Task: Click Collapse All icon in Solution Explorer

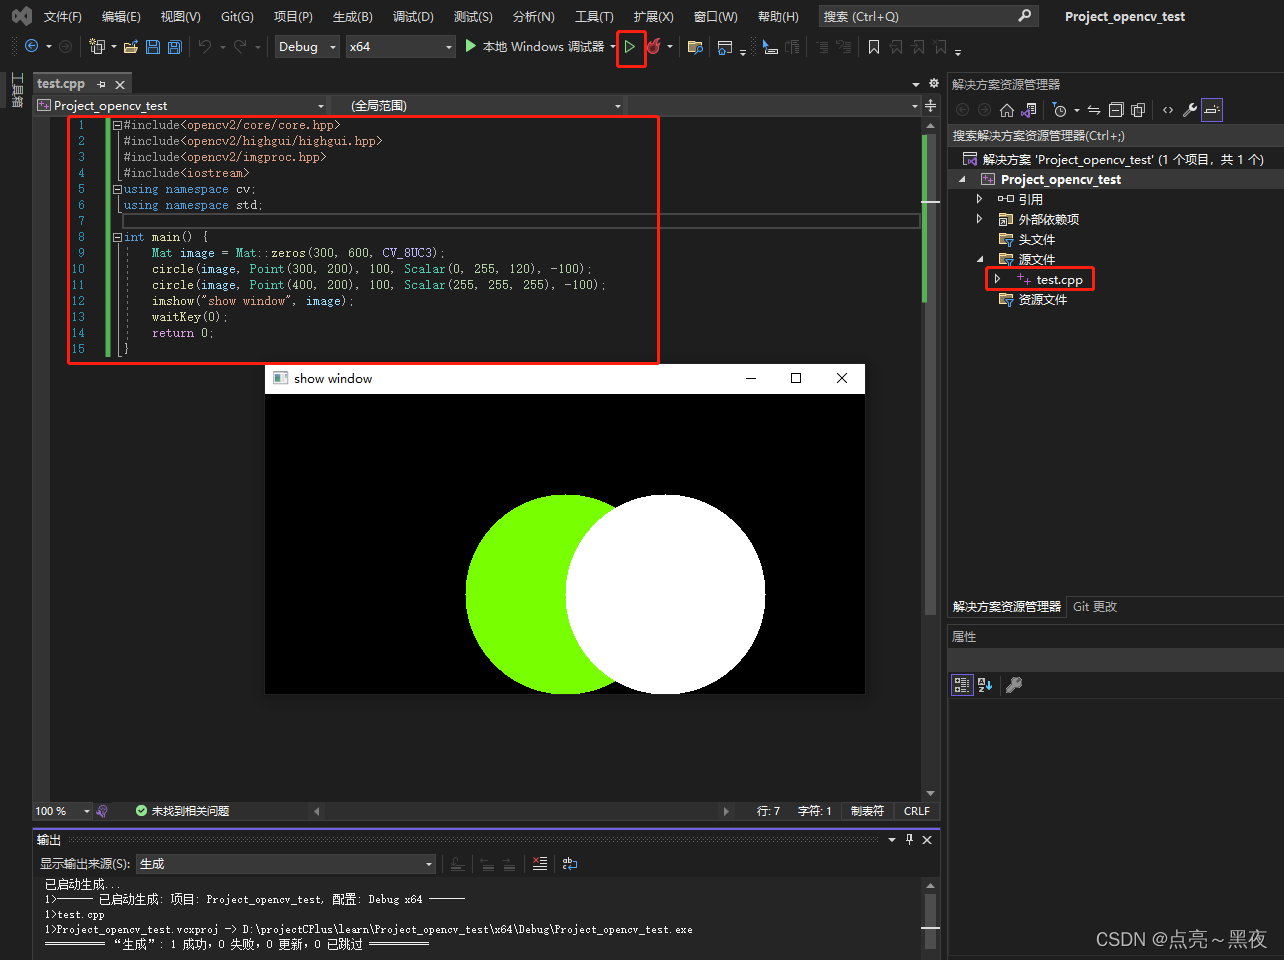Action: point(1116,110)
